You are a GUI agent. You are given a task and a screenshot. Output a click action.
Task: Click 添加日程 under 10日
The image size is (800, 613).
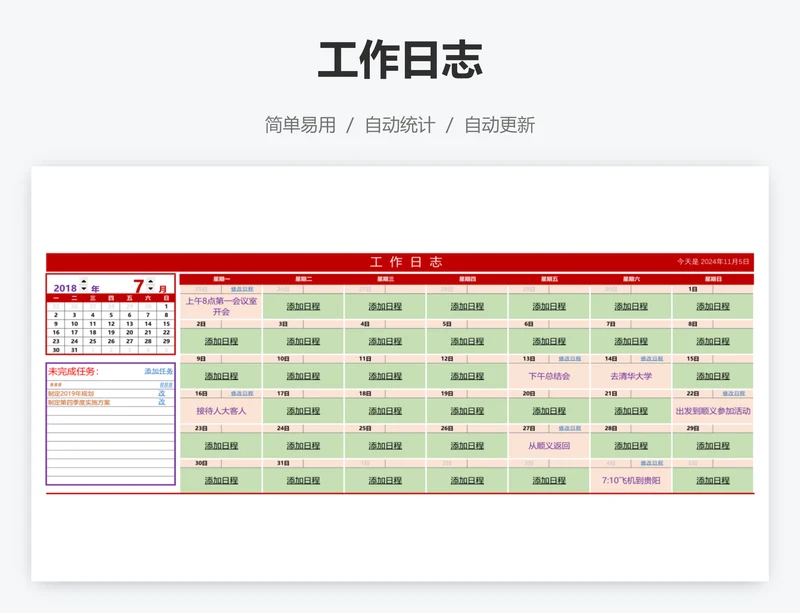tap(303, 376)
